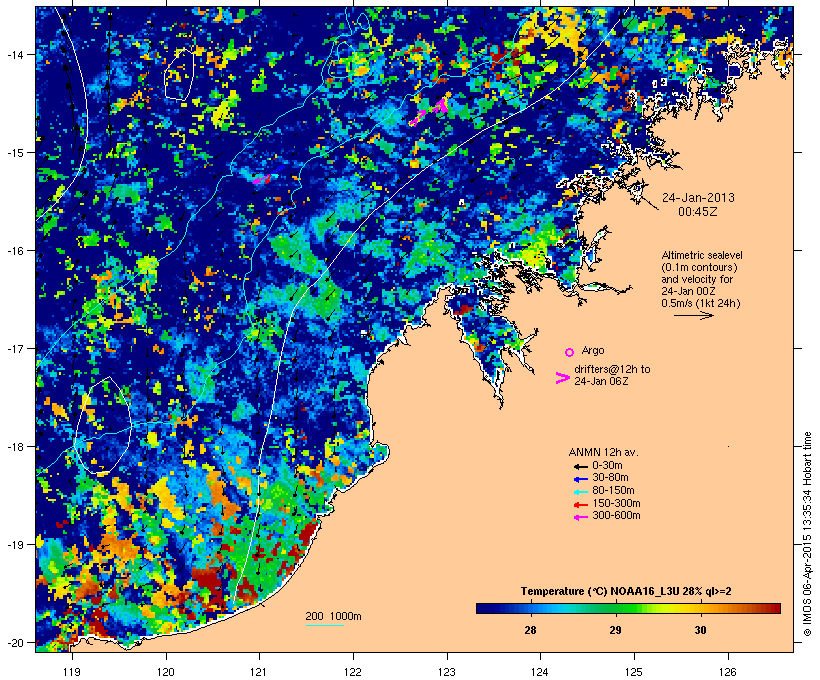Click the magenta Argo circle legend marker
The image size is (820, 680).
click(570, 352)
